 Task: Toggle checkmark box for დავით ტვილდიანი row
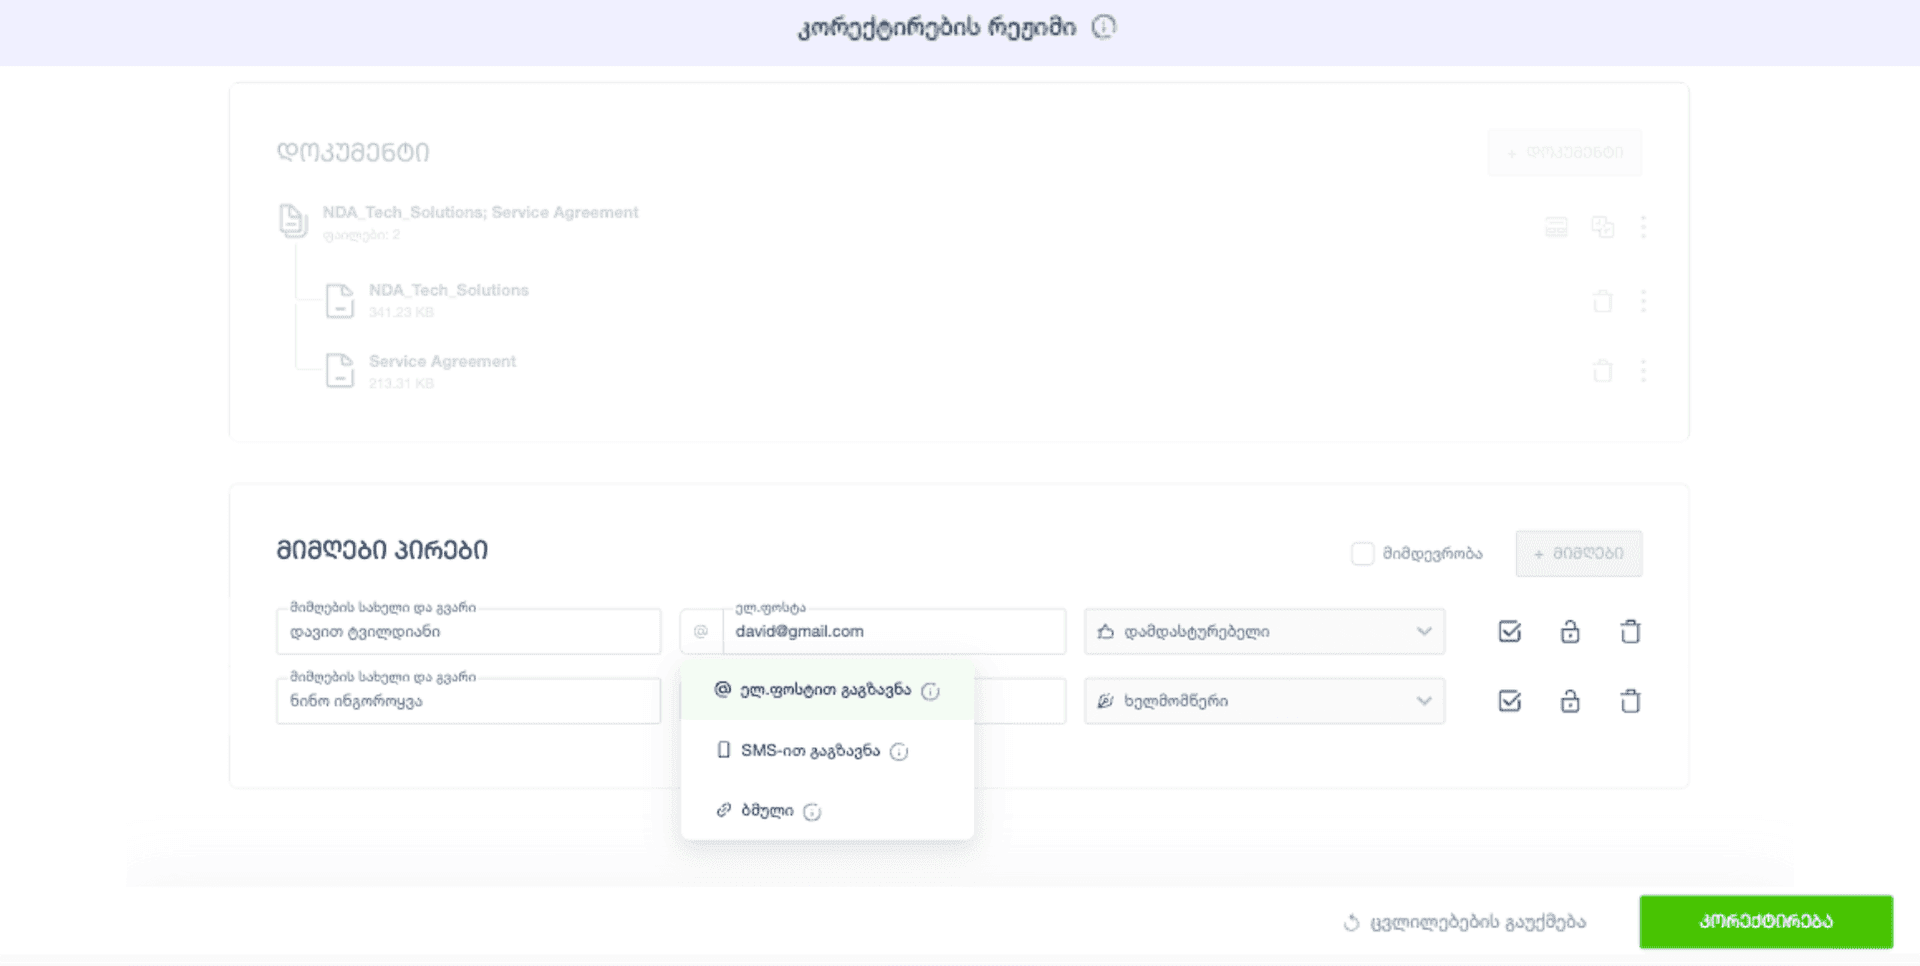(x=1510, y=632)
